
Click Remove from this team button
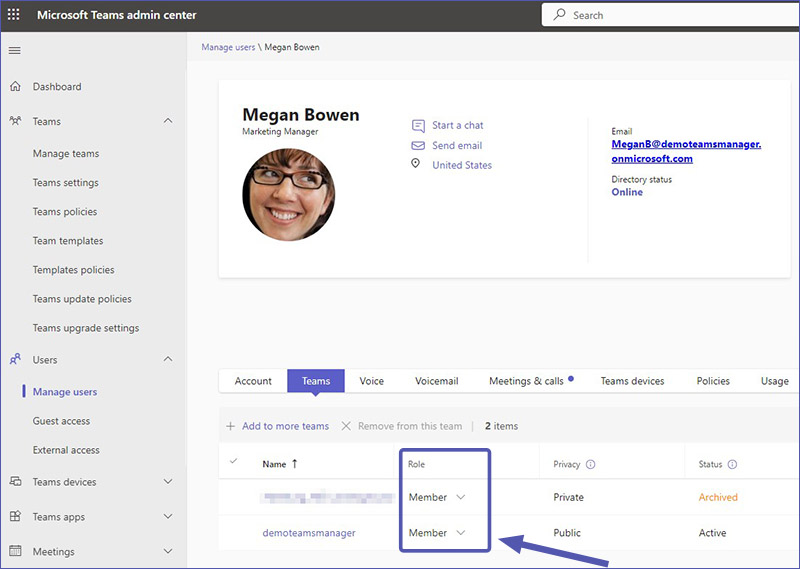pyautogui.click(x=402, y=426)
